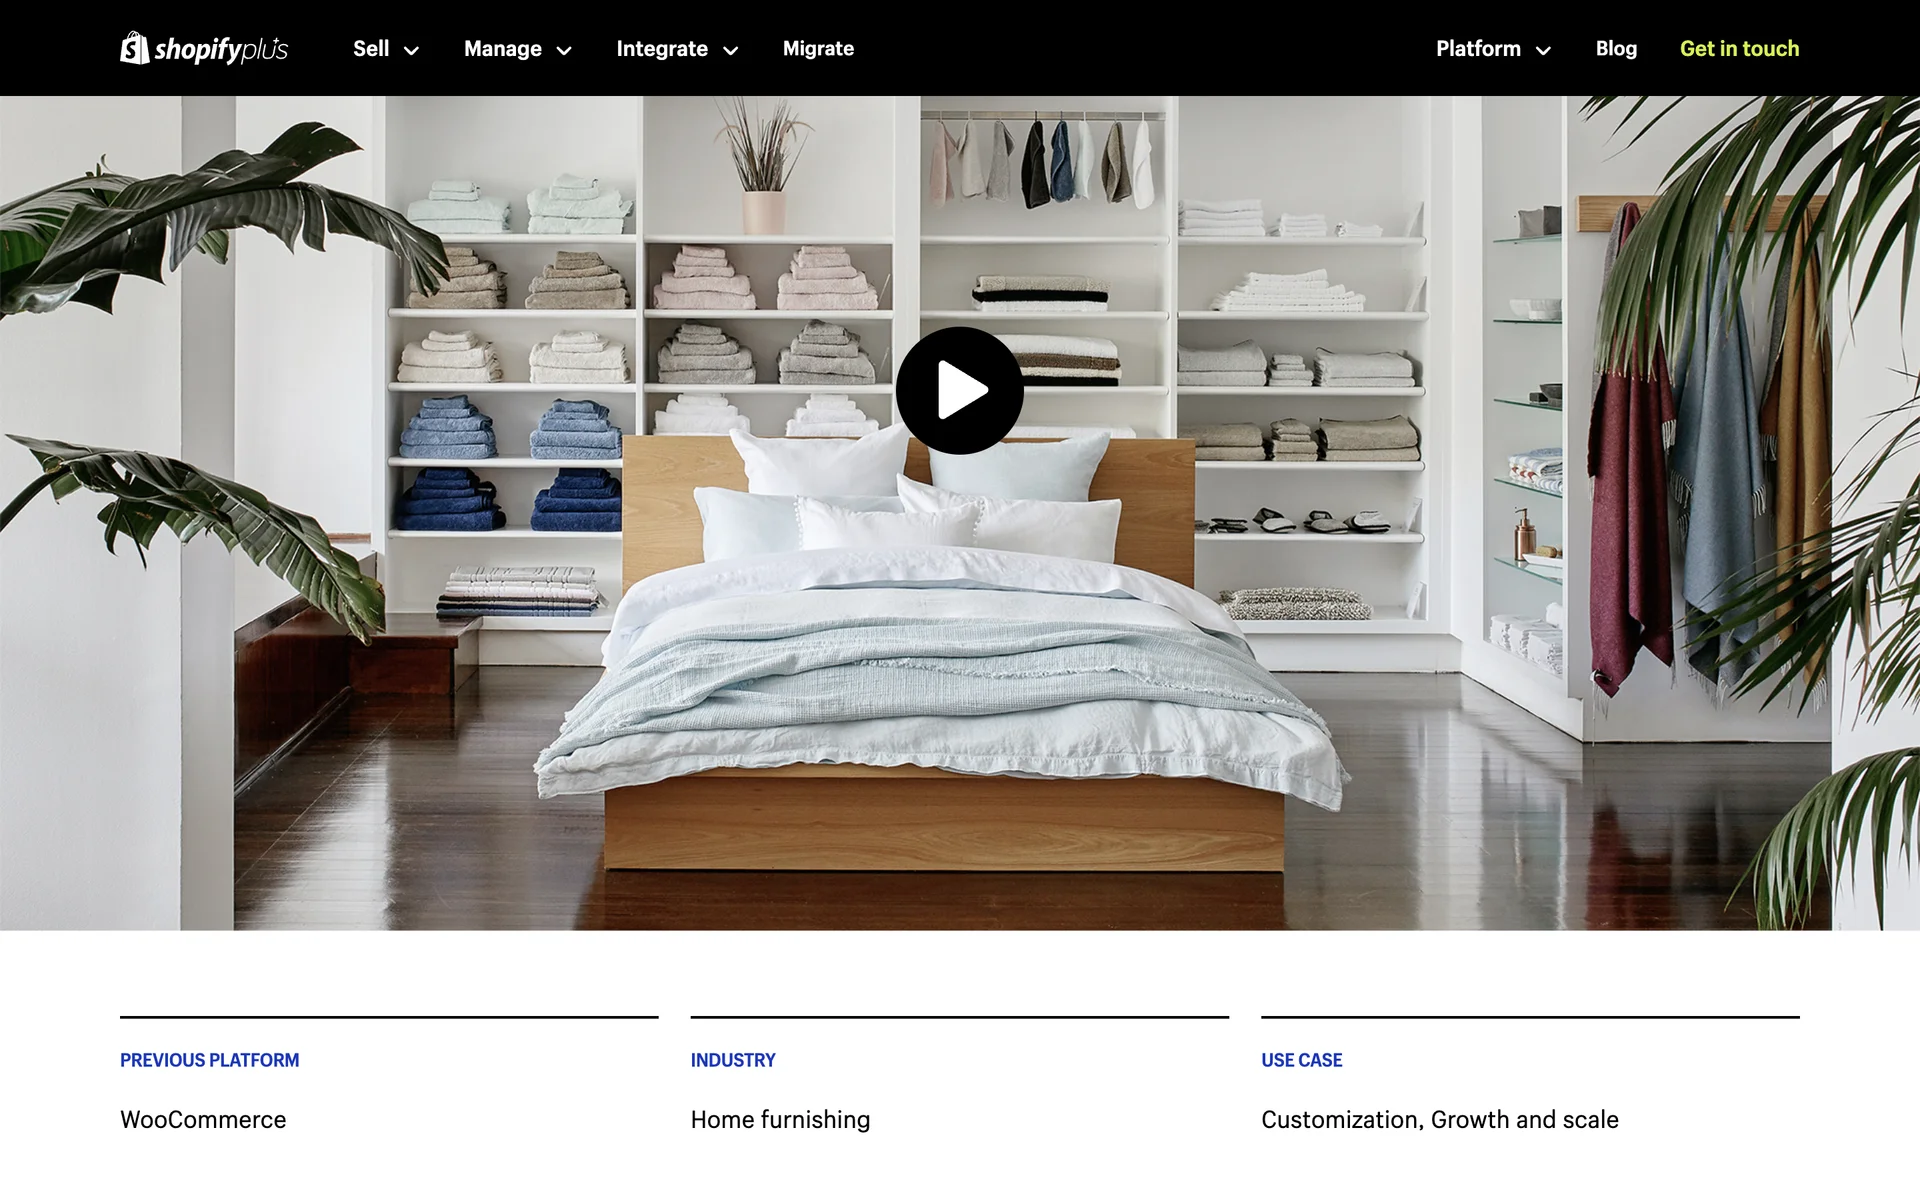This screenshot has width=1920, height=1200.
Task: Click the Home furnishing text
Action: coord(780,1120)
